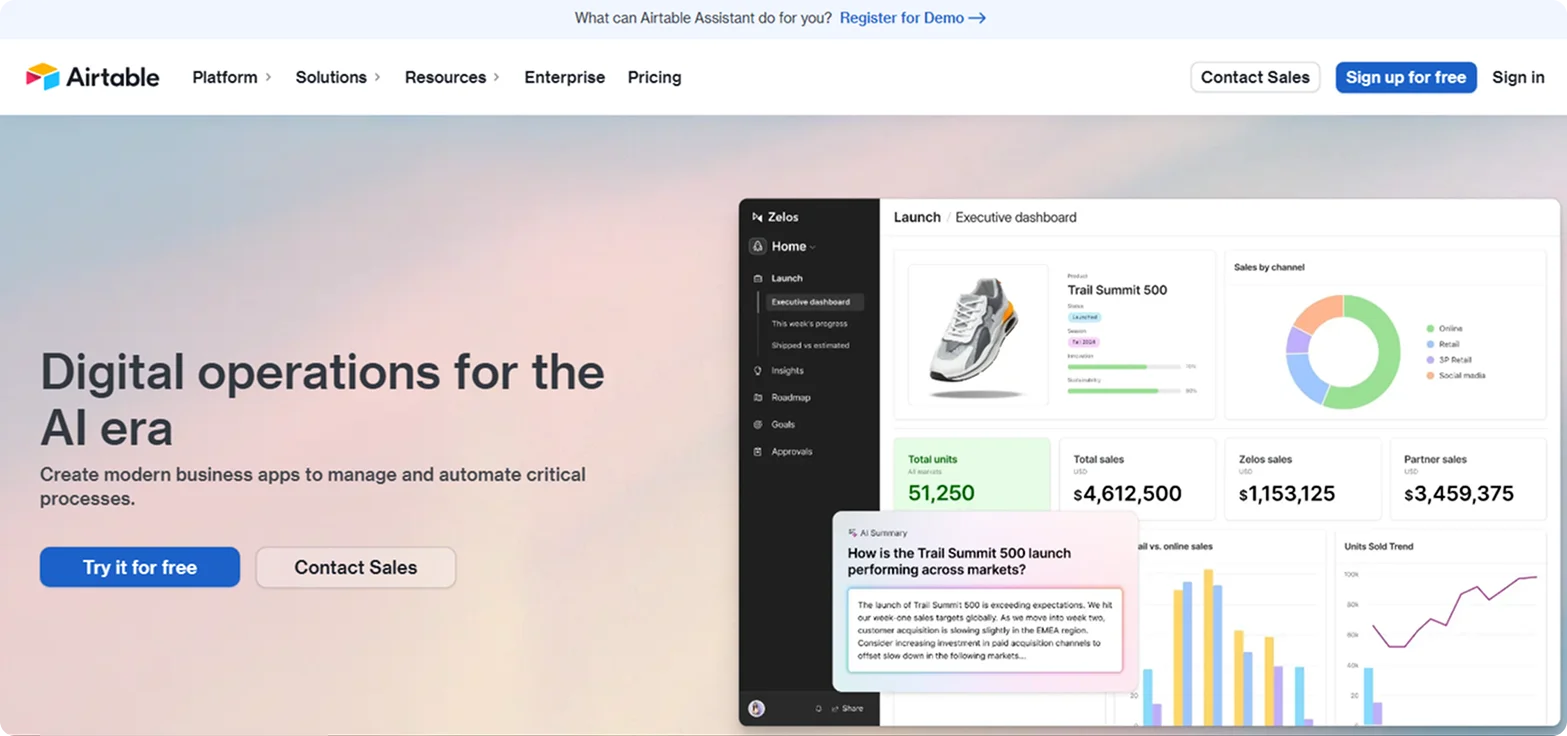Click the Total units value 51,250

(x=941, y=493)
